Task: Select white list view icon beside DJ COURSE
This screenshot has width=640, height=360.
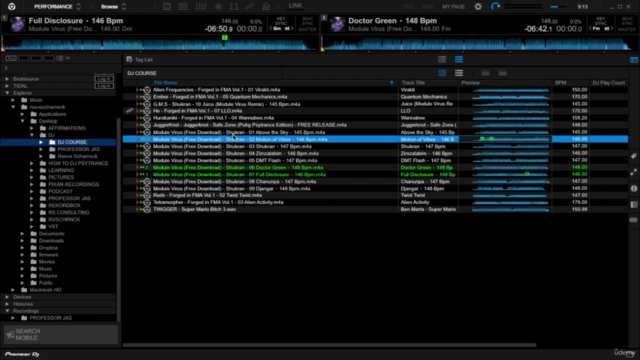Action: (x=459, y=73)
